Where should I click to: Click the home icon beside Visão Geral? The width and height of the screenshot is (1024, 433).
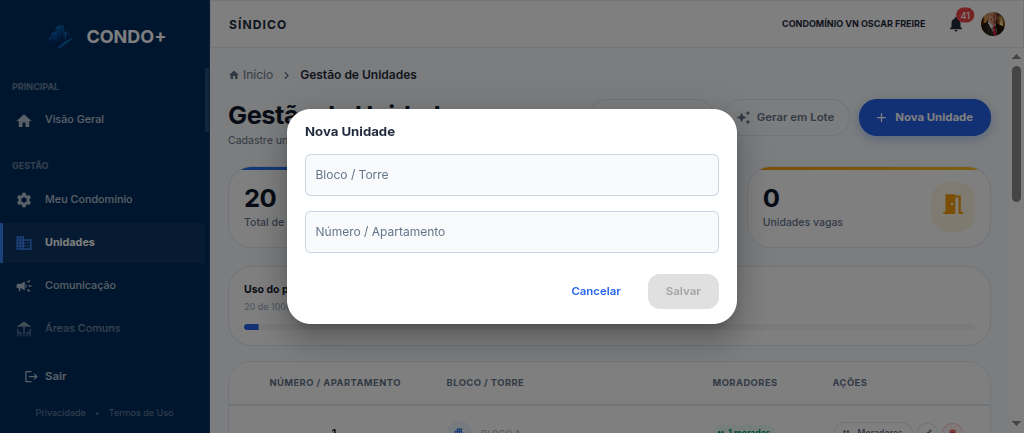24,121
